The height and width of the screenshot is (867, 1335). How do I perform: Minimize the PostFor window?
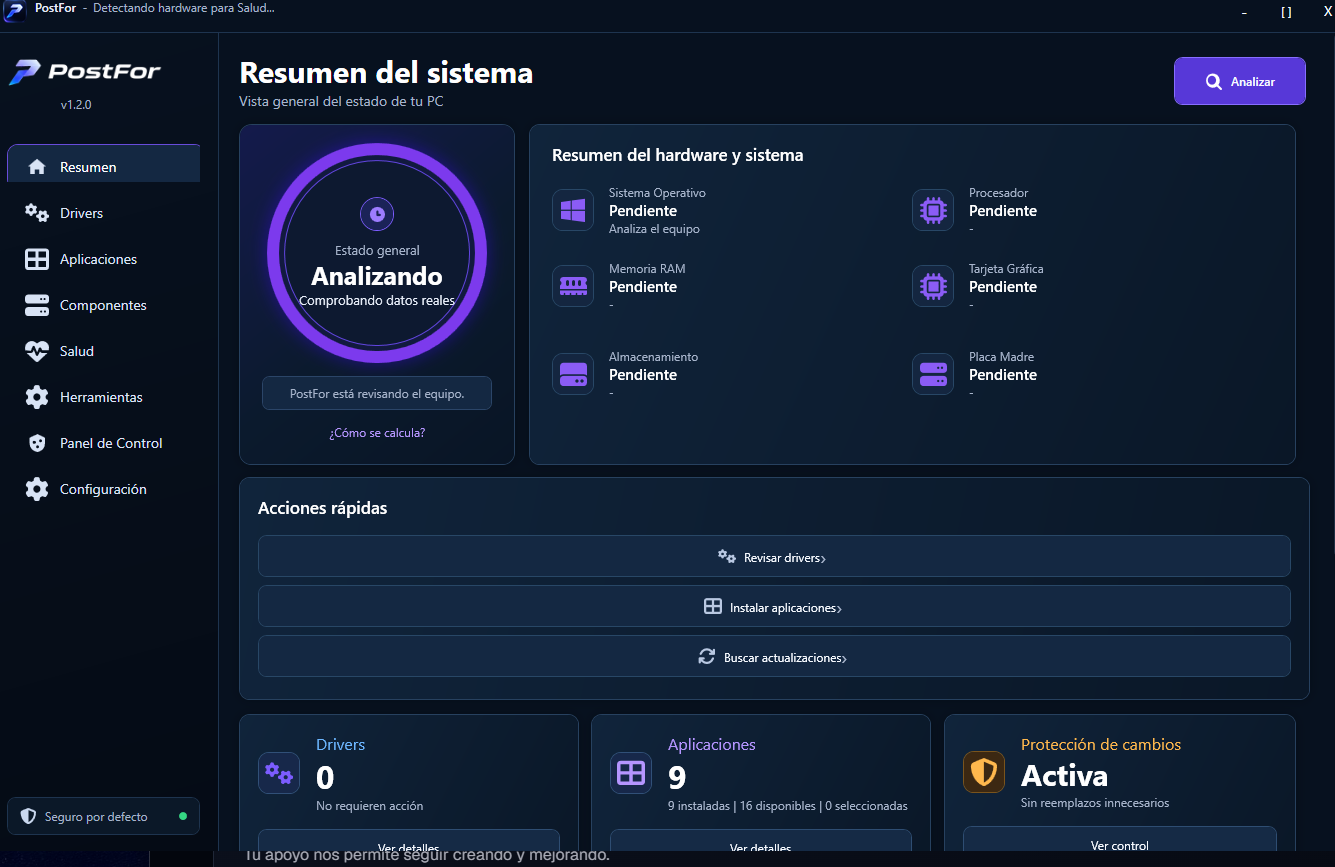coord(1244,12)
